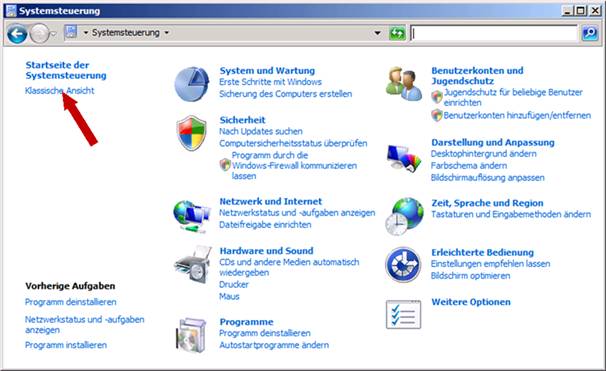Screen dimensions: 606x371
Task: Click Dateifreigabe einrichten
Action: coord(265,225)
